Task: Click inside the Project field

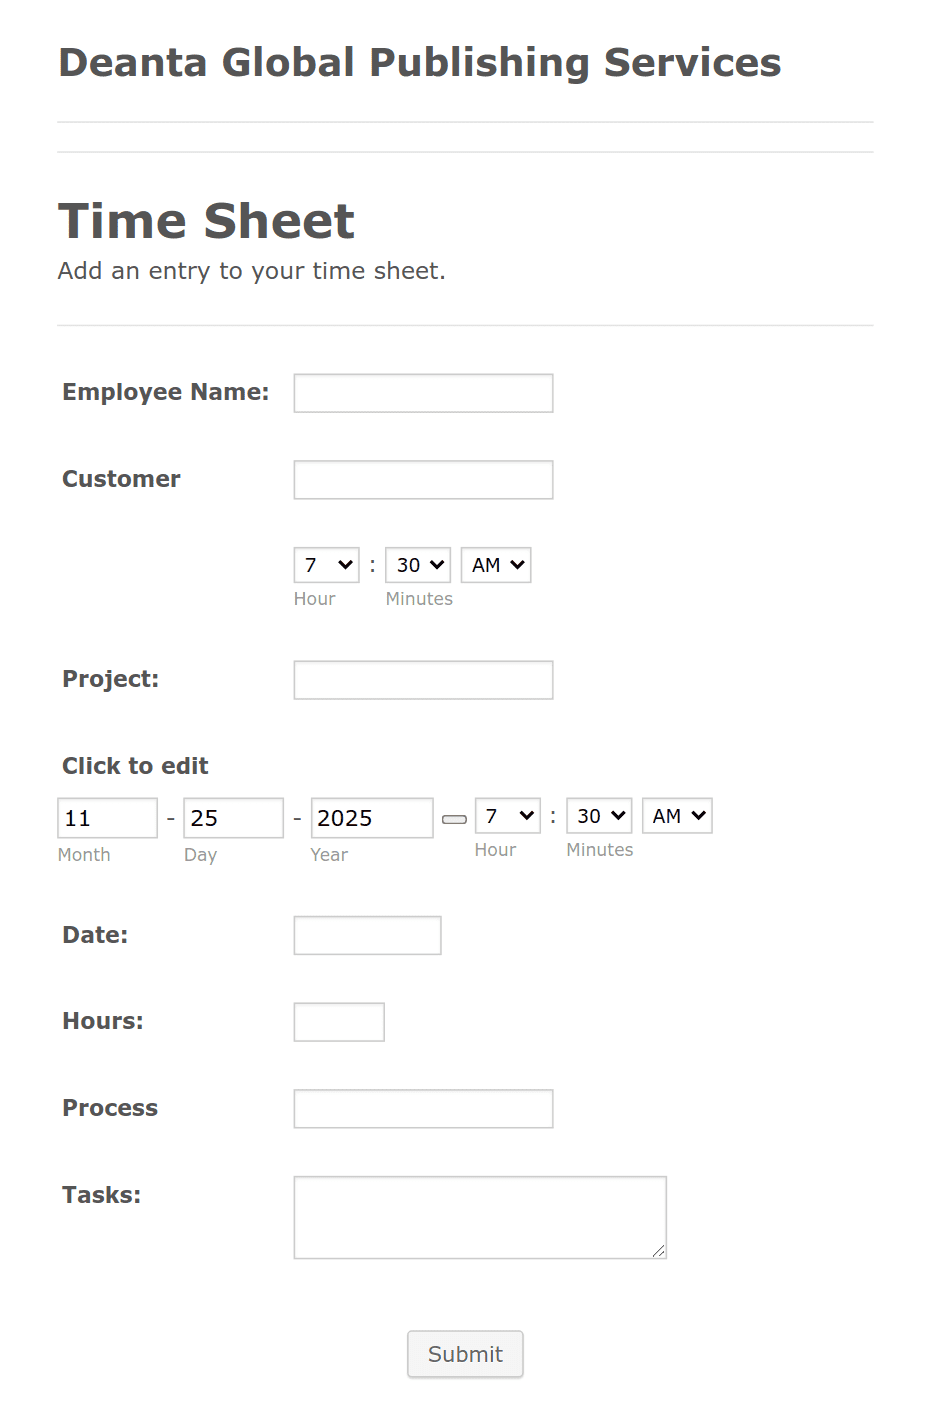Action: click(x=422, y=679)
